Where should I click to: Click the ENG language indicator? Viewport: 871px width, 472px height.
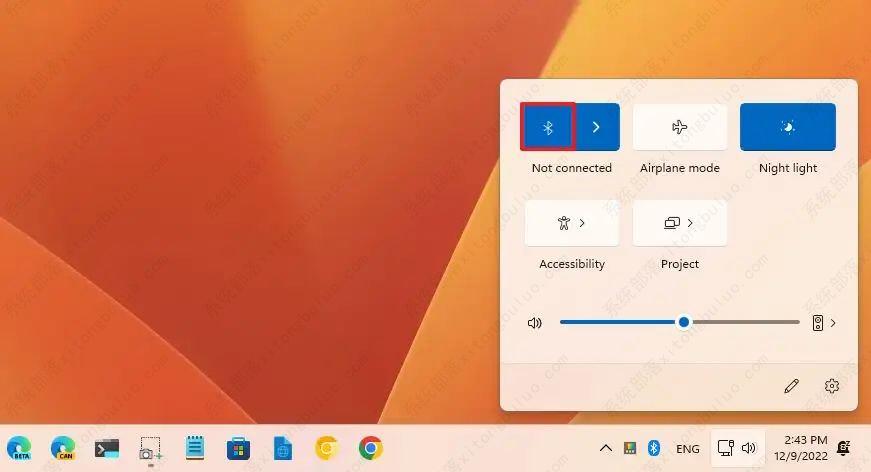pos(688,448)
